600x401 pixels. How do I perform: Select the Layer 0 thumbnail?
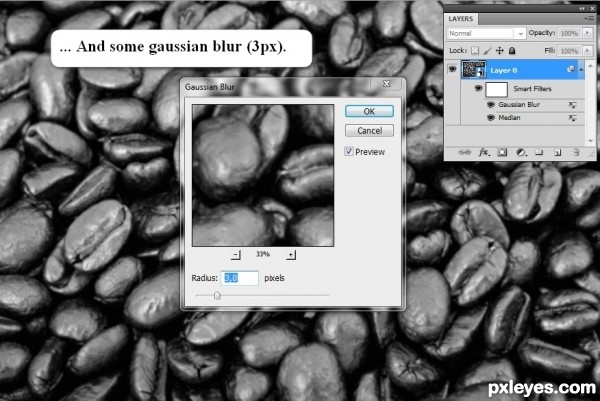pos(474,70)
